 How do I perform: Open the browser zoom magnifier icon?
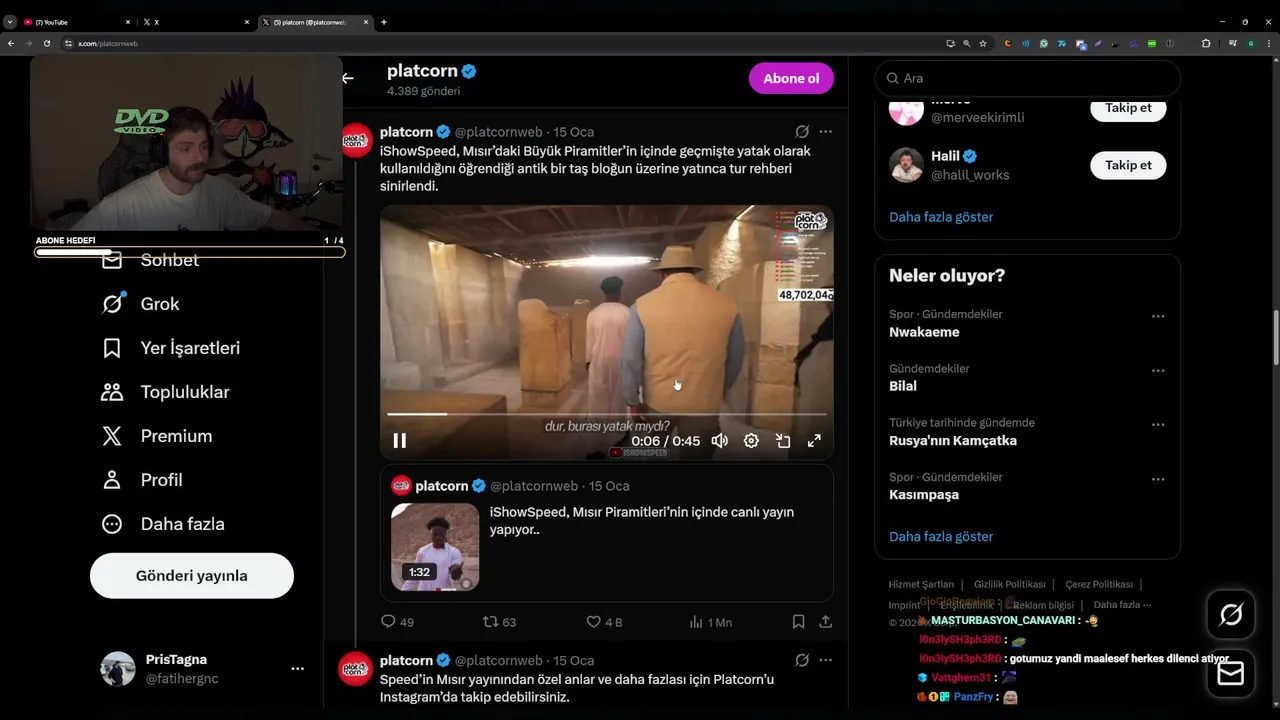point(966,44)
